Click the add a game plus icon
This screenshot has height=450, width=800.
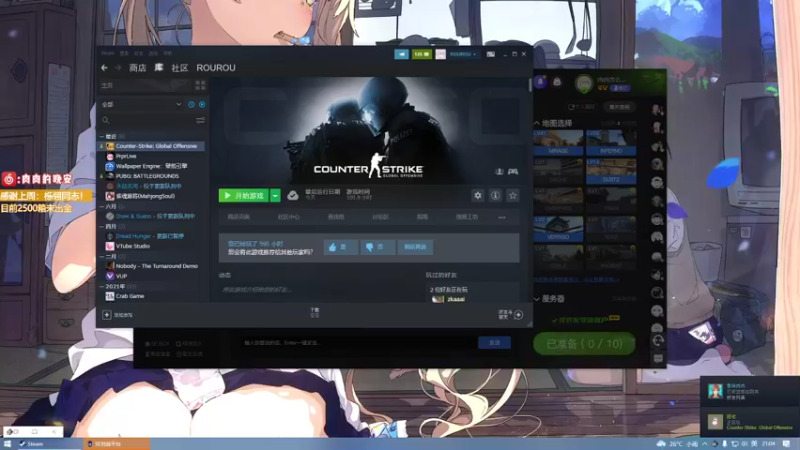(x=107, y=315)
